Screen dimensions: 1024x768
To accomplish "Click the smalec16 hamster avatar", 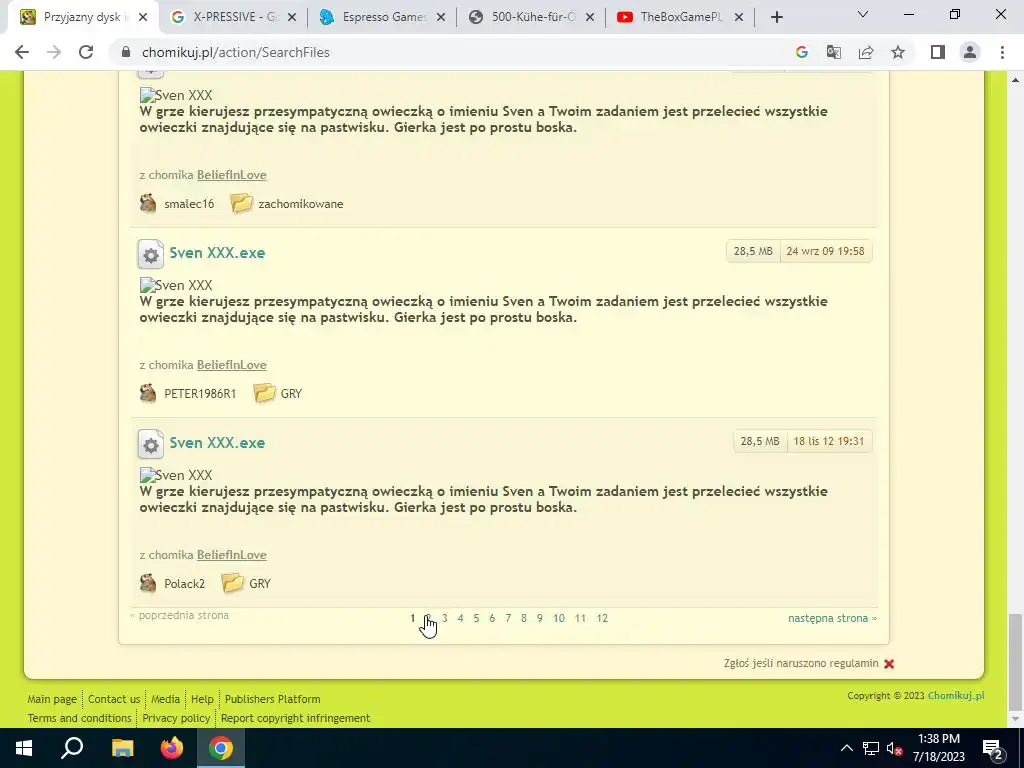I will pos(148,203).
